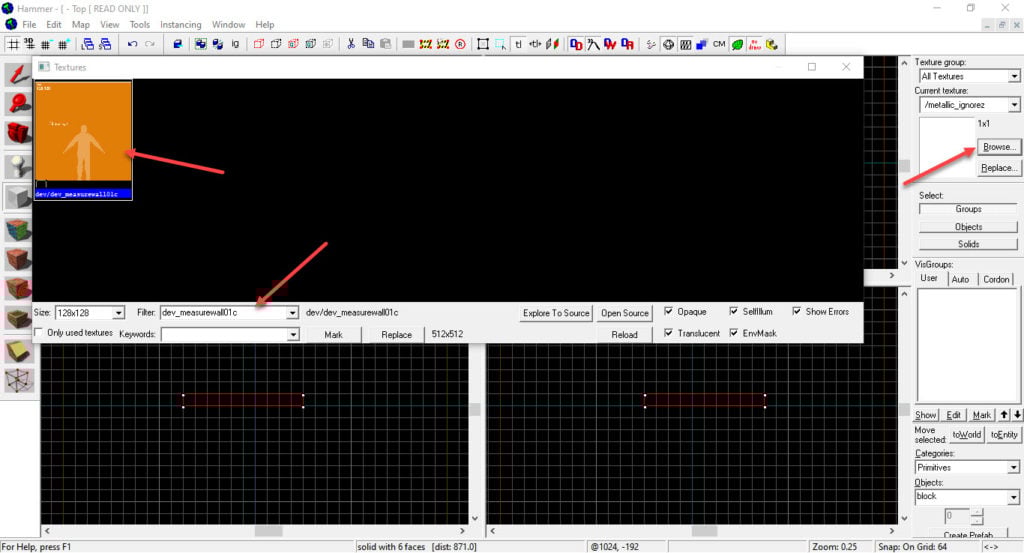Select the Vertex tool (wireframe cube icon)

18,380
